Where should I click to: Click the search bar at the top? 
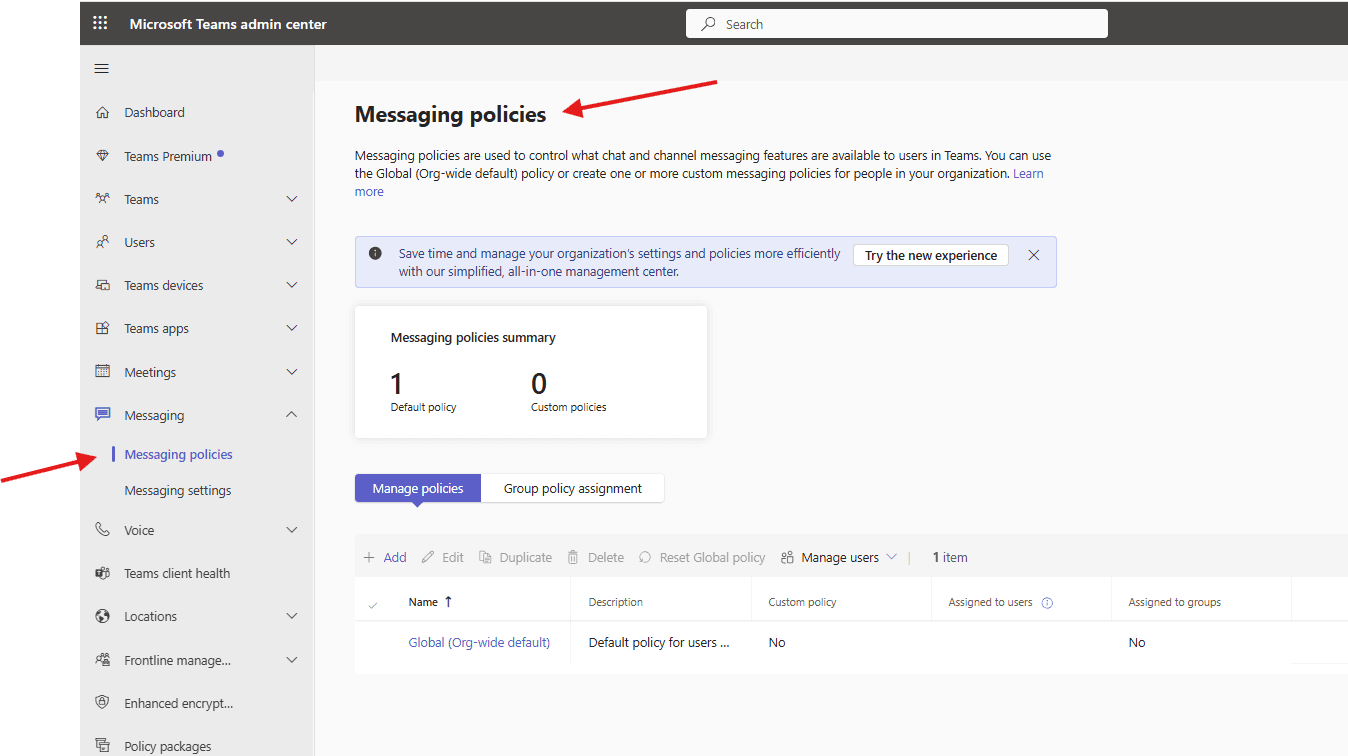[896, 23]
